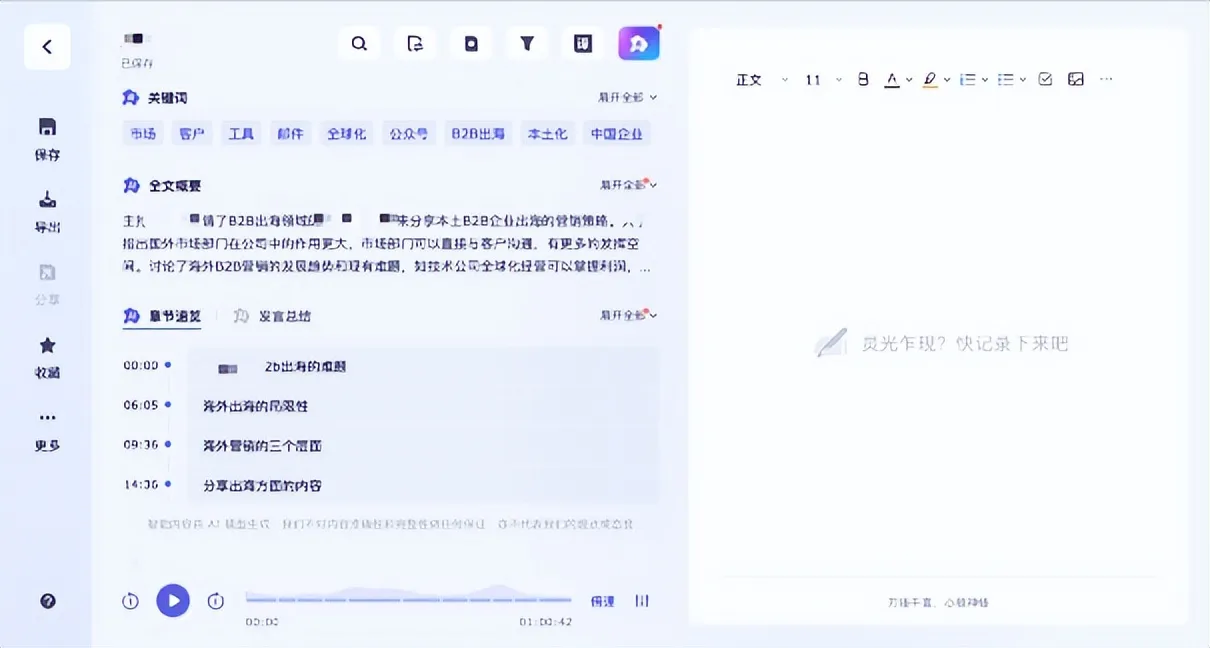Click the dark rounded square icon in top toolbar
The image size is (1210, 648).
471,43
